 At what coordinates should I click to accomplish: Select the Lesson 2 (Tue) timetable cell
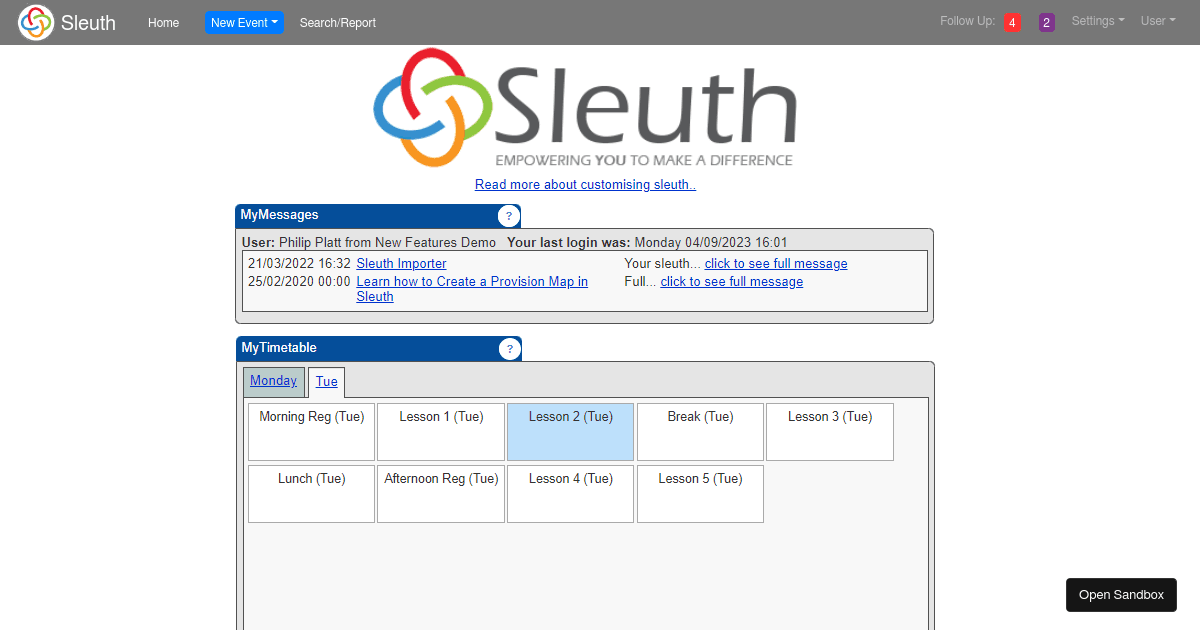pyautogui.click(x=570, y=431)
